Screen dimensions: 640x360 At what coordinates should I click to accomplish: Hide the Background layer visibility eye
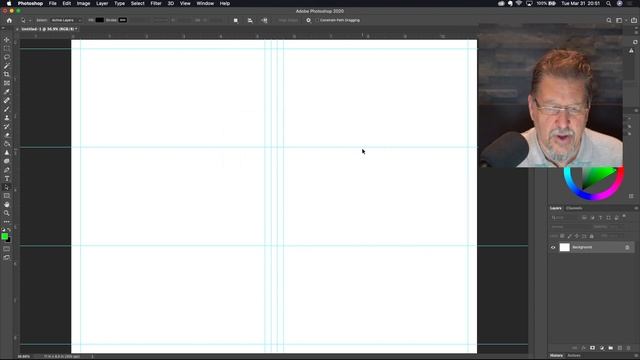point(553,247)
